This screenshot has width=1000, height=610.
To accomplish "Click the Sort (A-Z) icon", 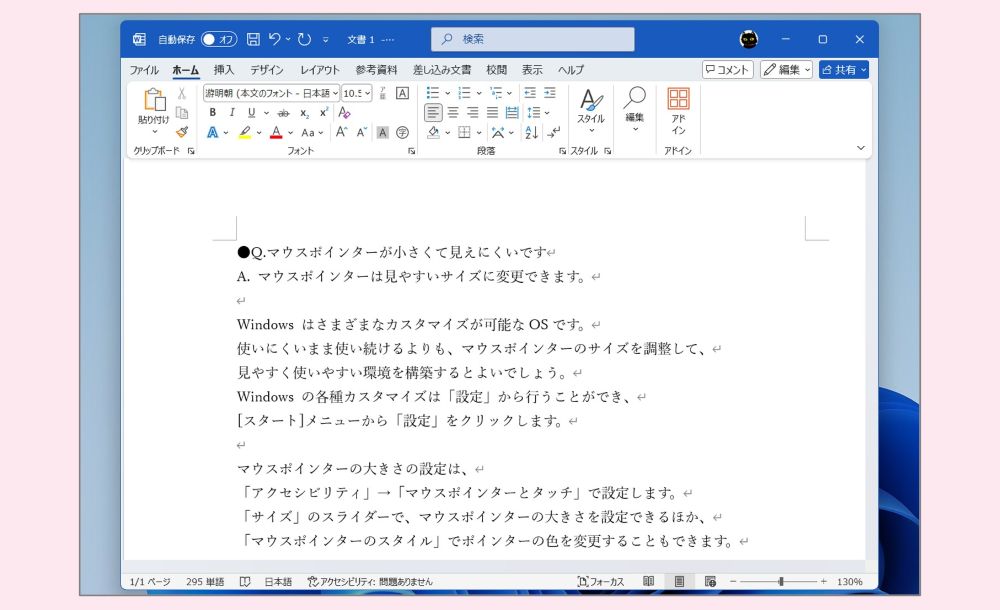I will click(x=531, y=133).
